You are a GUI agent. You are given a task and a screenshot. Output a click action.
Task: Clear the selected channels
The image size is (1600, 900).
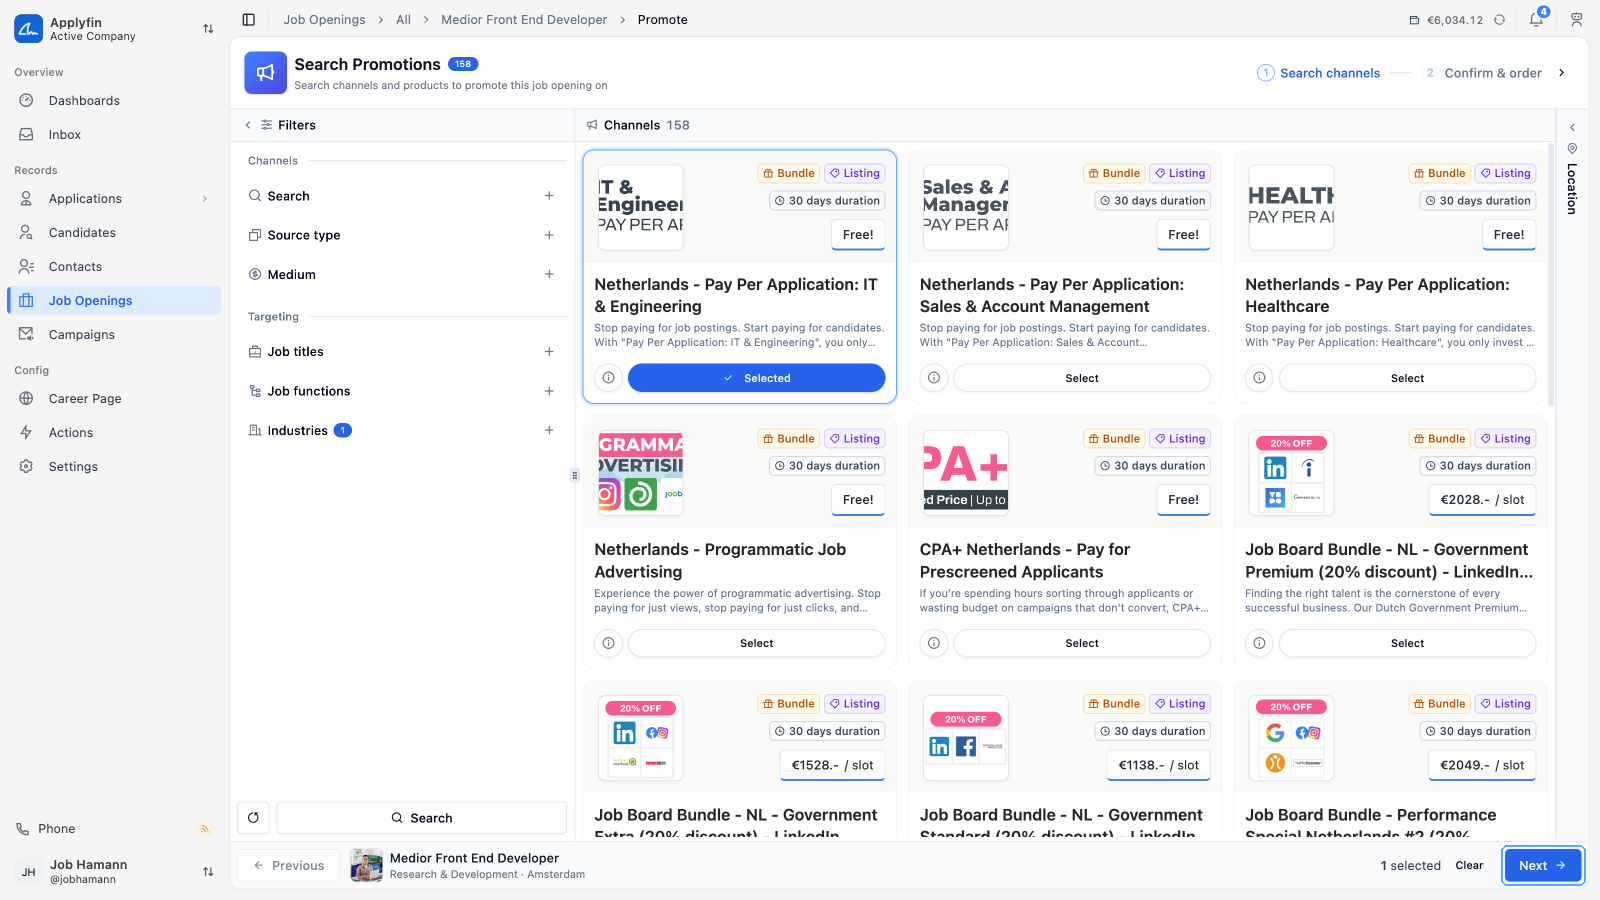point(1469,866)
